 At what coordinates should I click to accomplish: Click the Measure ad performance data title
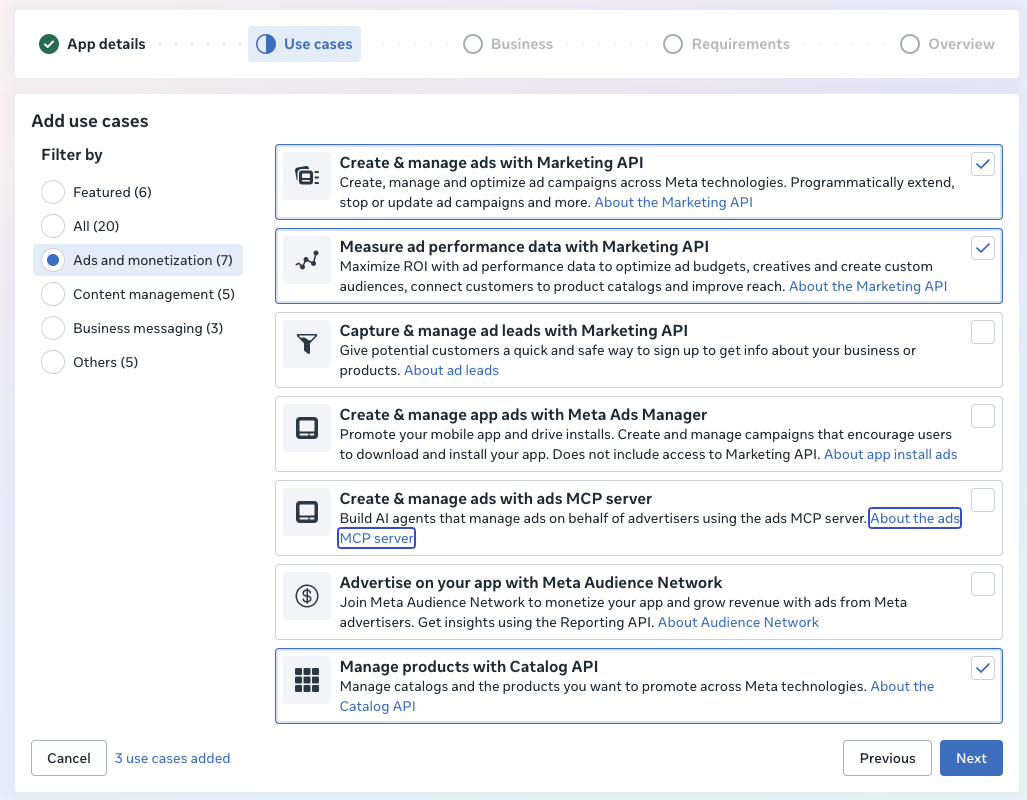pos(524,246)
